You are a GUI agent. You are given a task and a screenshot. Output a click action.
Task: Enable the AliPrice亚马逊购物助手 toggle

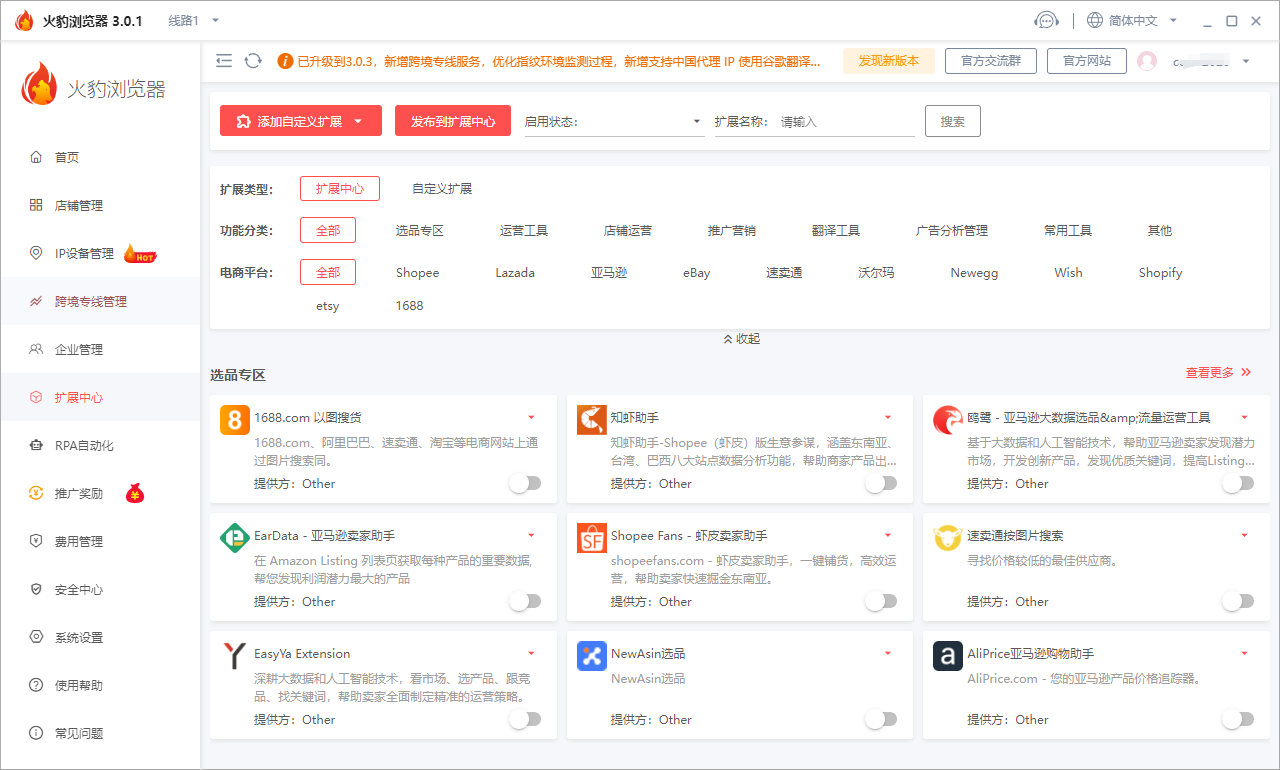tap(1238, 719)
